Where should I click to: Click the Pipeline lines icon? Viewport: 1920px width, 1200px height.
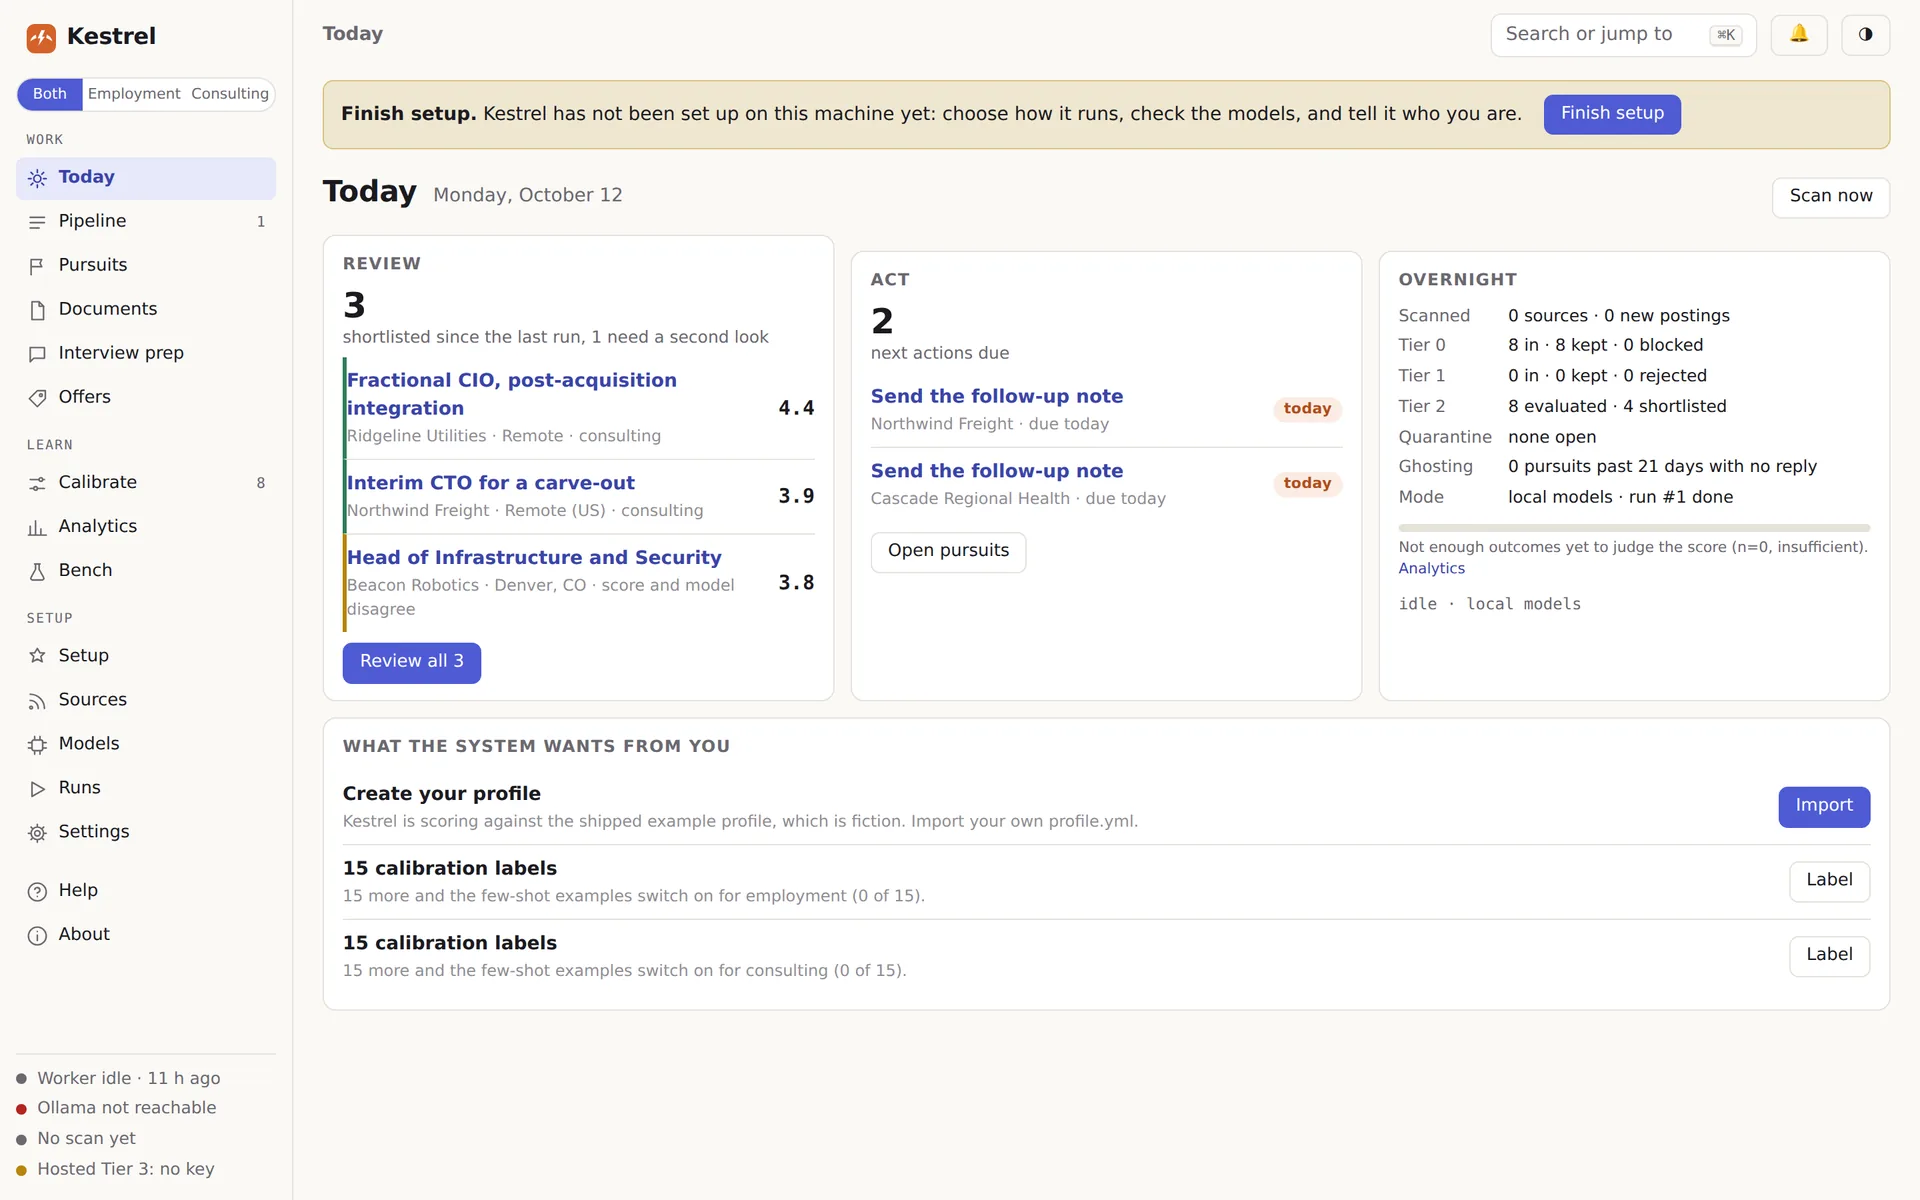coord(37,222)
